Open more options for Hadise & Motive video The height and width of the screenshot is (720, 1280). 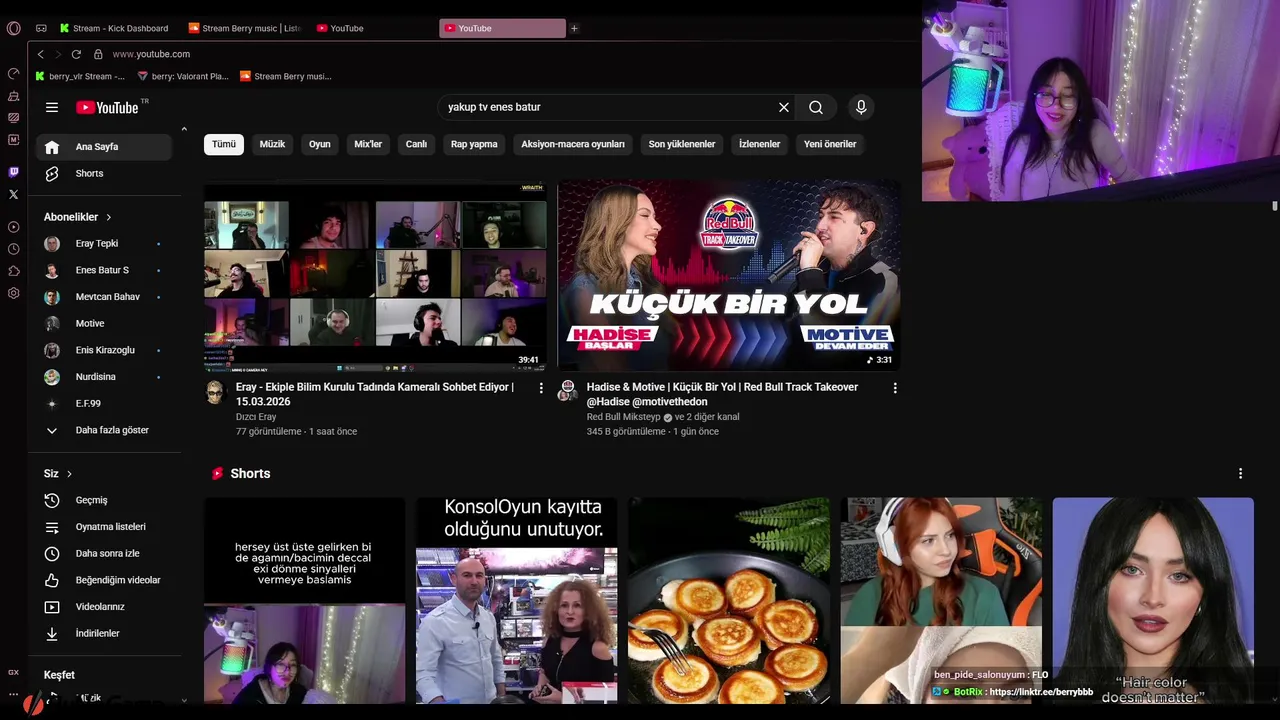pyautogui.click(x=895, y=388)
